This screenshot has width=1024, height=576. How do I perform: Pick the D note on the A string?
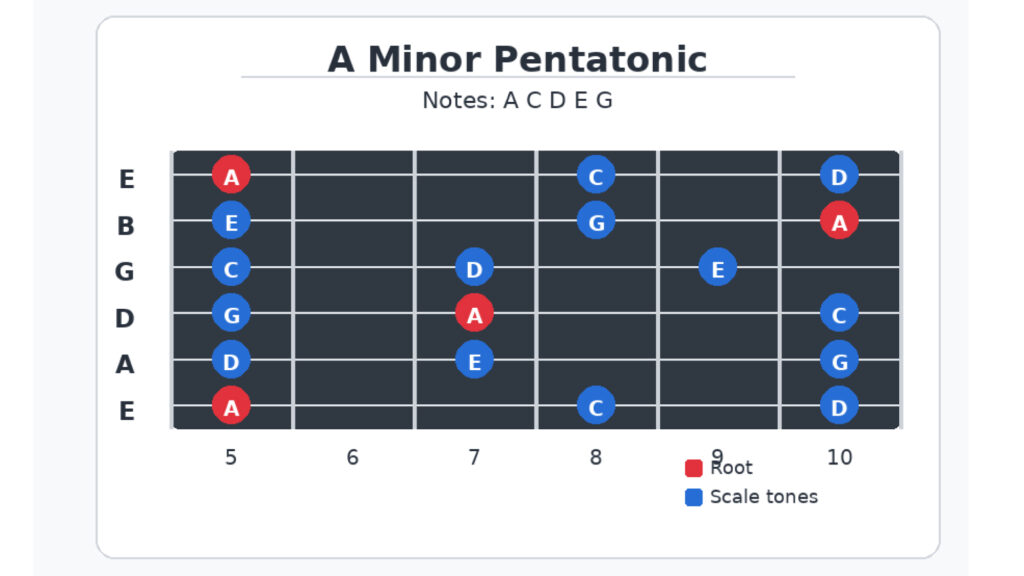pos(231,360)
